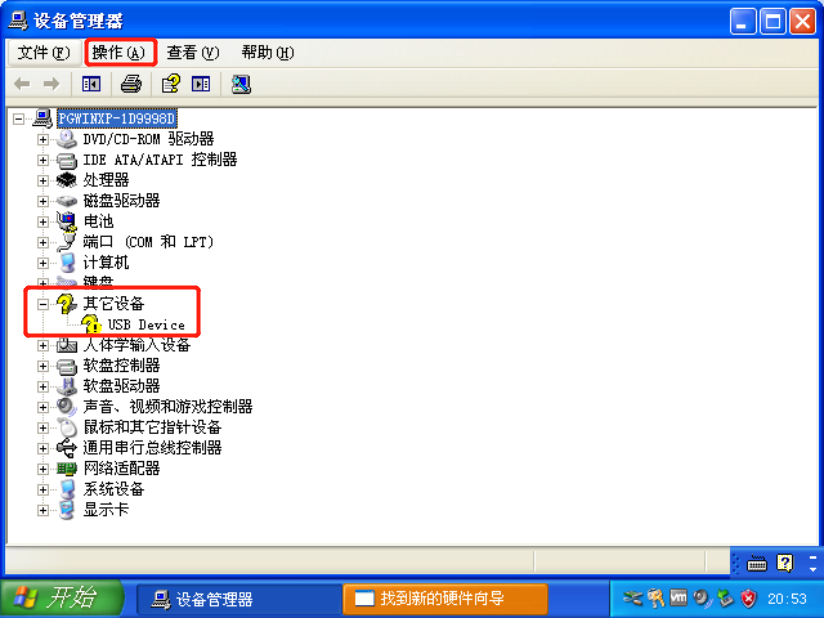Click the print toolbar icon

(x=131, y=84)
